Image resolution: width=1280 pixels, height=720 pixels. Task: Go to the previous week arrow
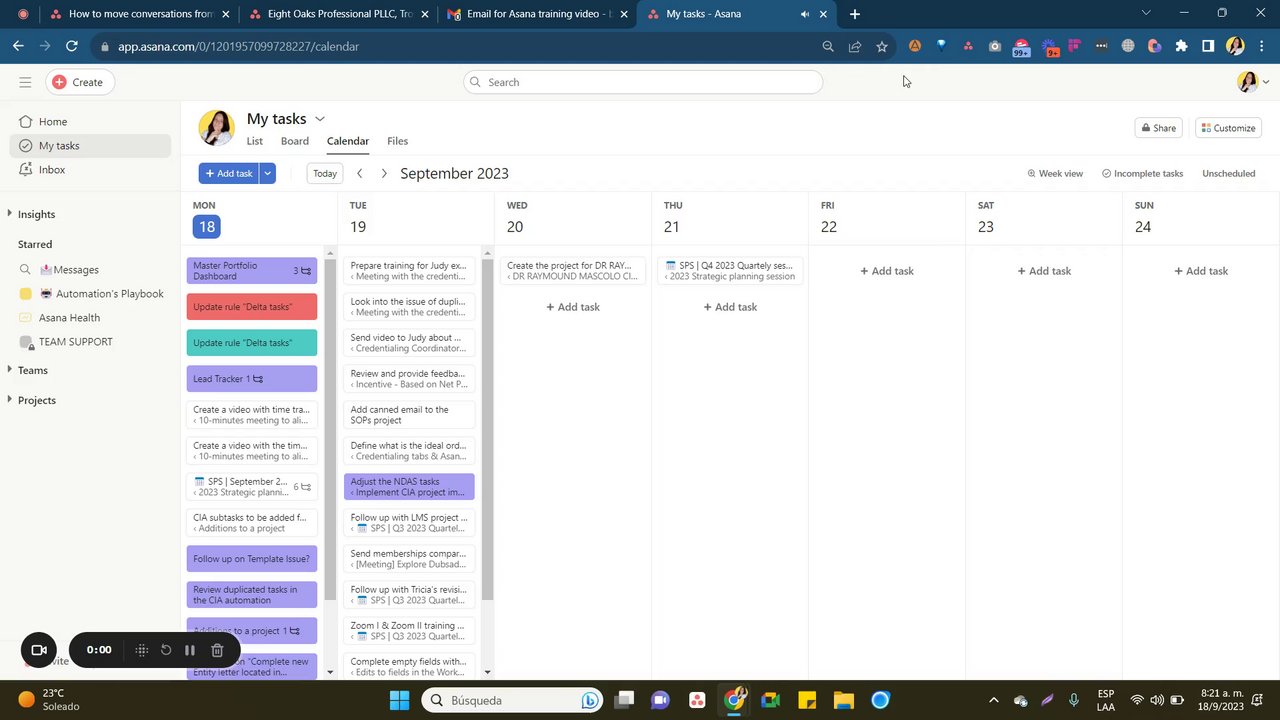(360, 173)
